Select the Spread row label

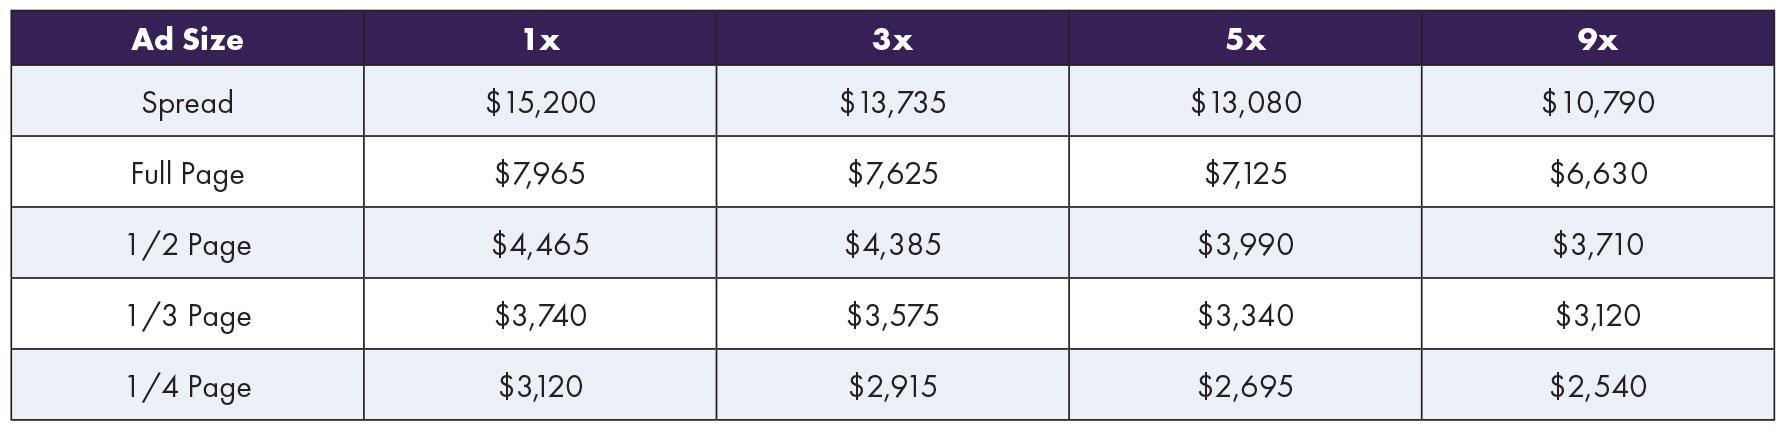pyautogui.click(x=187, y=102)
